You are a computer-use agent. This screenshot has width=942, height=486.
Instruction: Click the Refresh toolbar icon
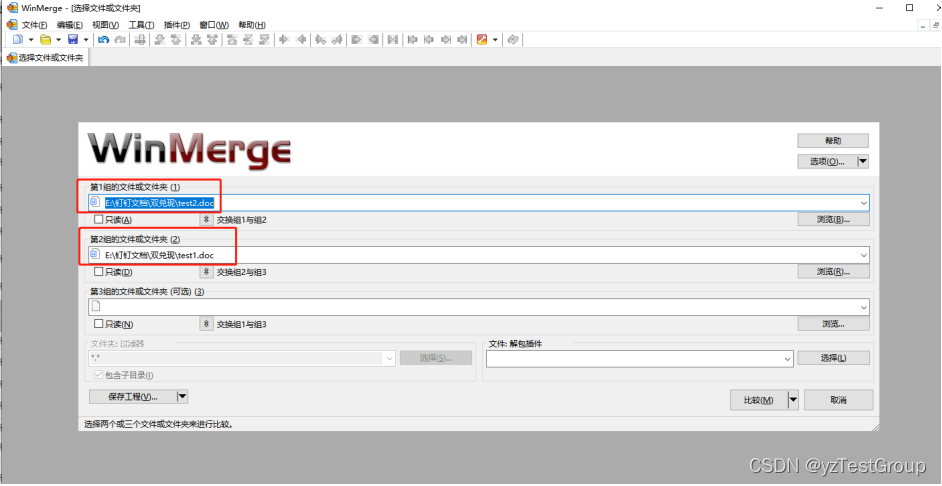(512, 40)
